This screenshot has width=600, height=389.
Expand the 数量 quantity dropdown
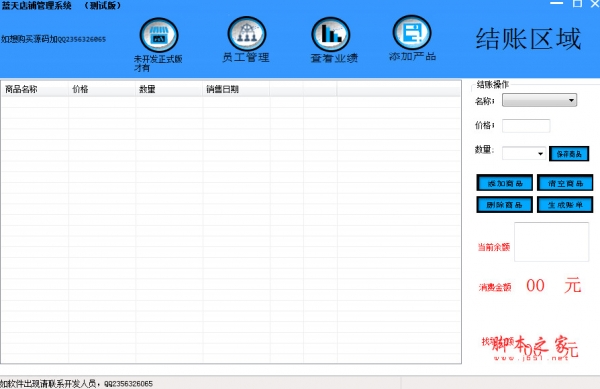click(x=524, y=153)
